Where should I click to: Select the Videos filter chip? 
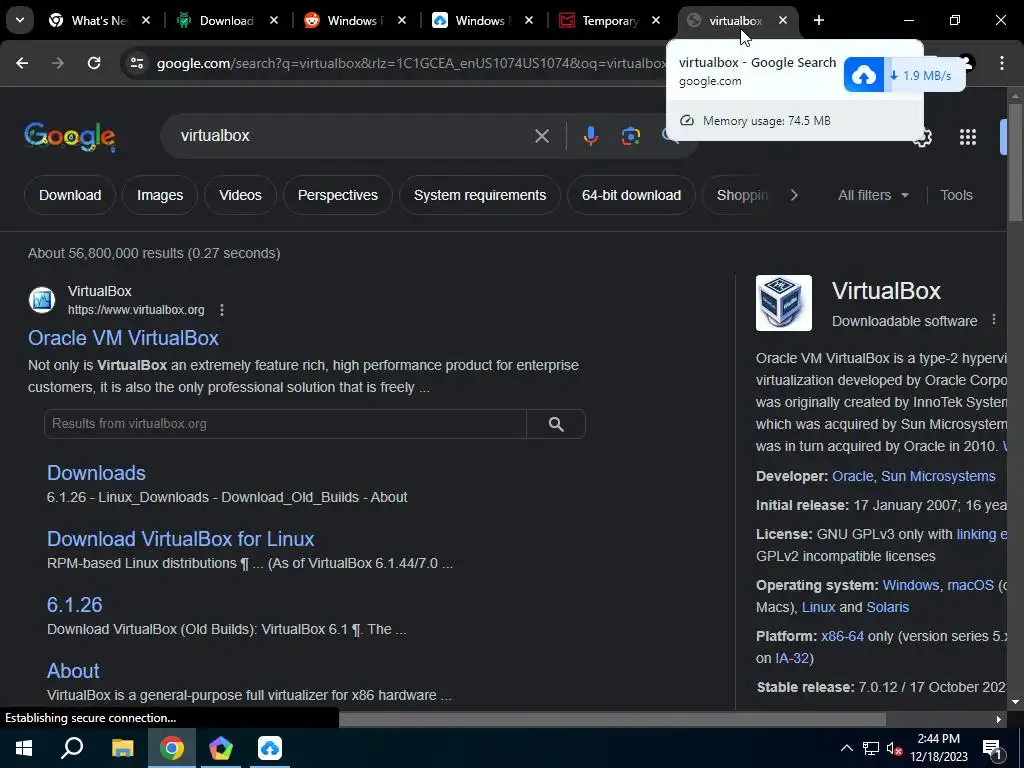pos(240,195)
